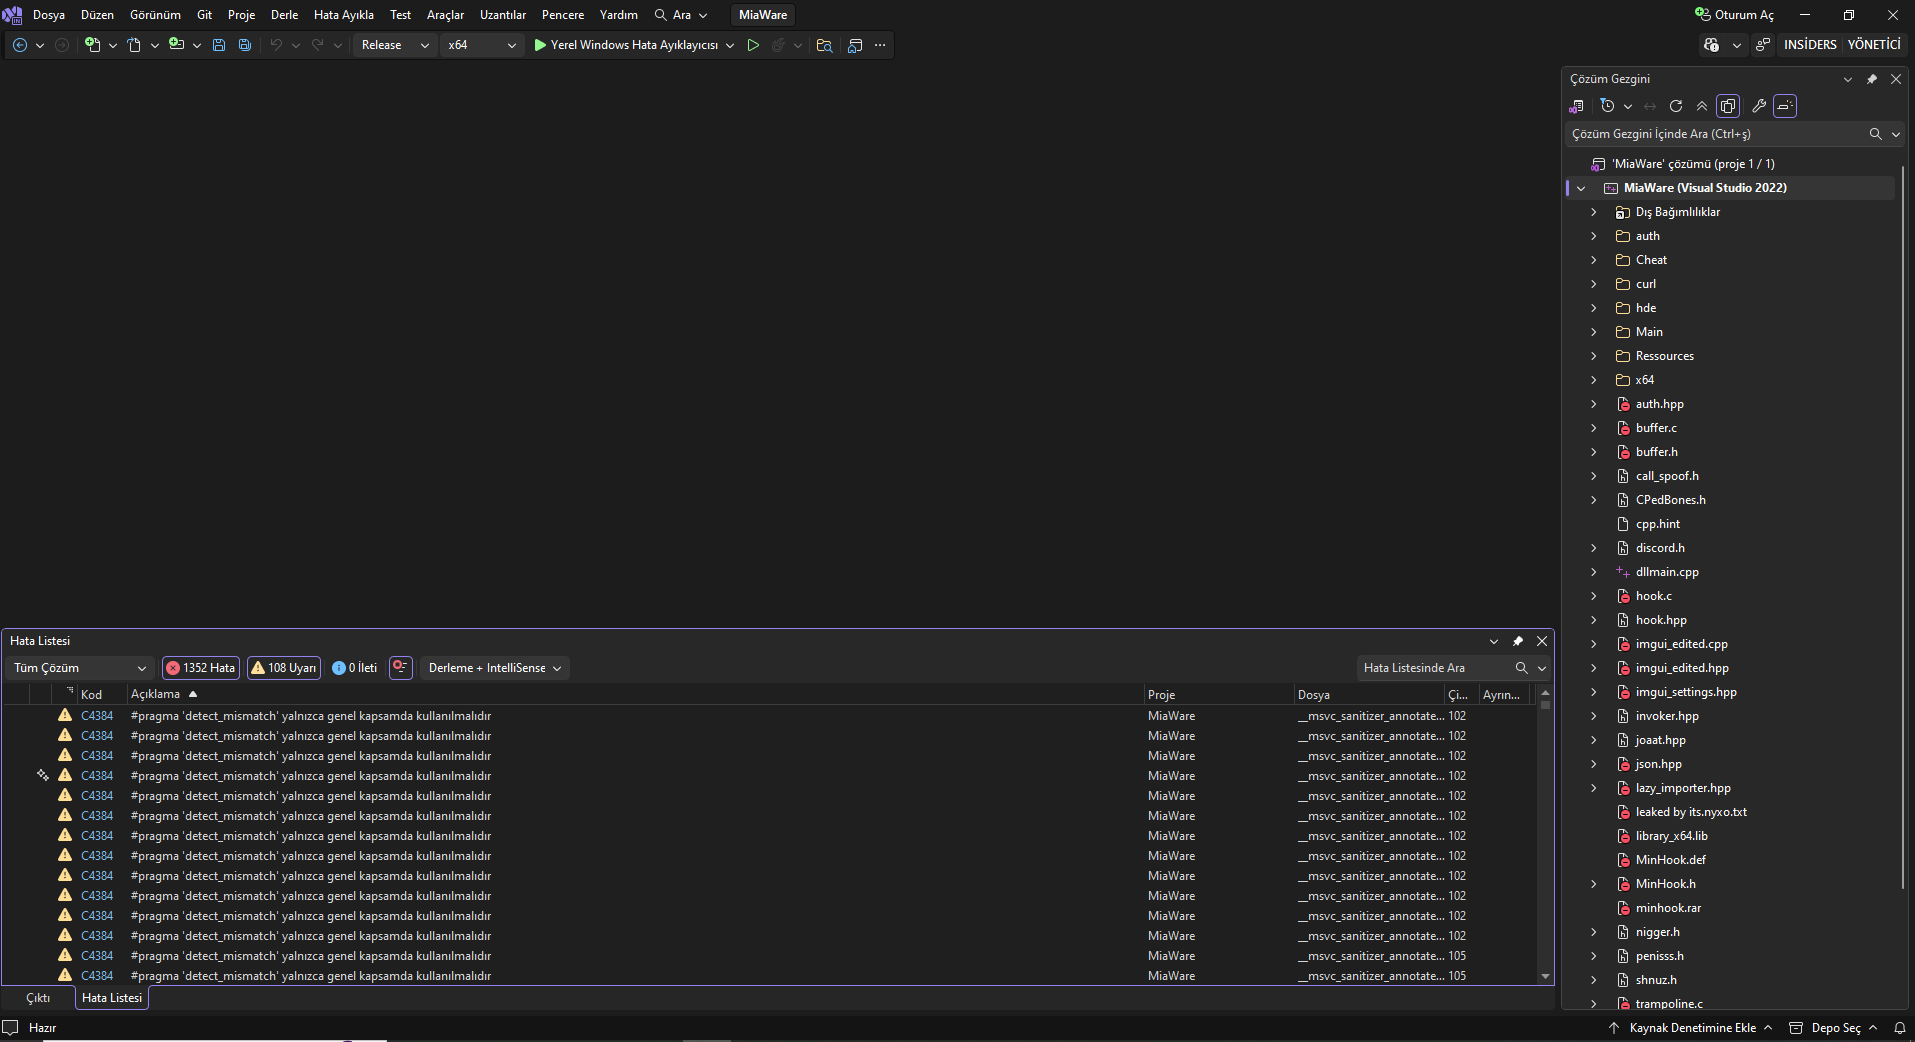Click the scroll down arrow in Hata Listesi
Screen dimensions: 1915x1042
(1545, 977)
